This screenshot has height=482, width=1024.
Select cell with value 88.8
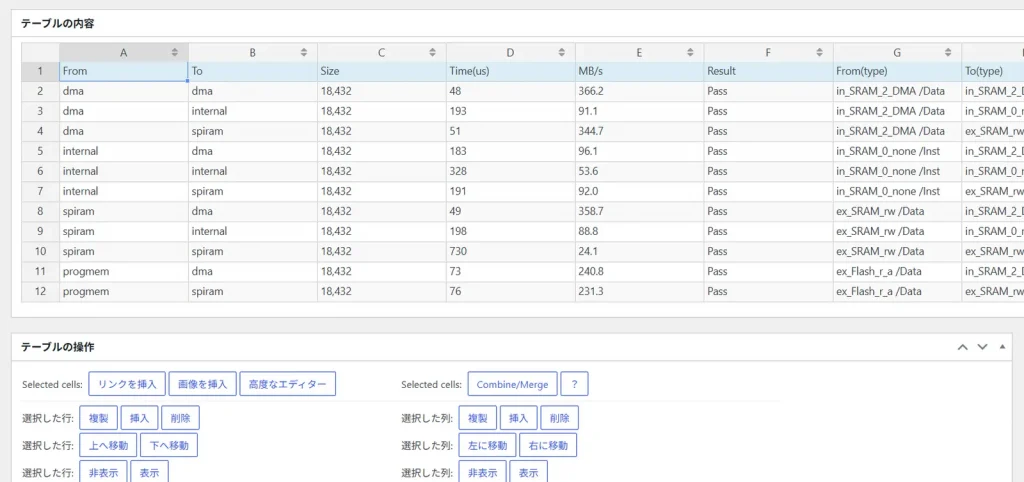[639, 232]
